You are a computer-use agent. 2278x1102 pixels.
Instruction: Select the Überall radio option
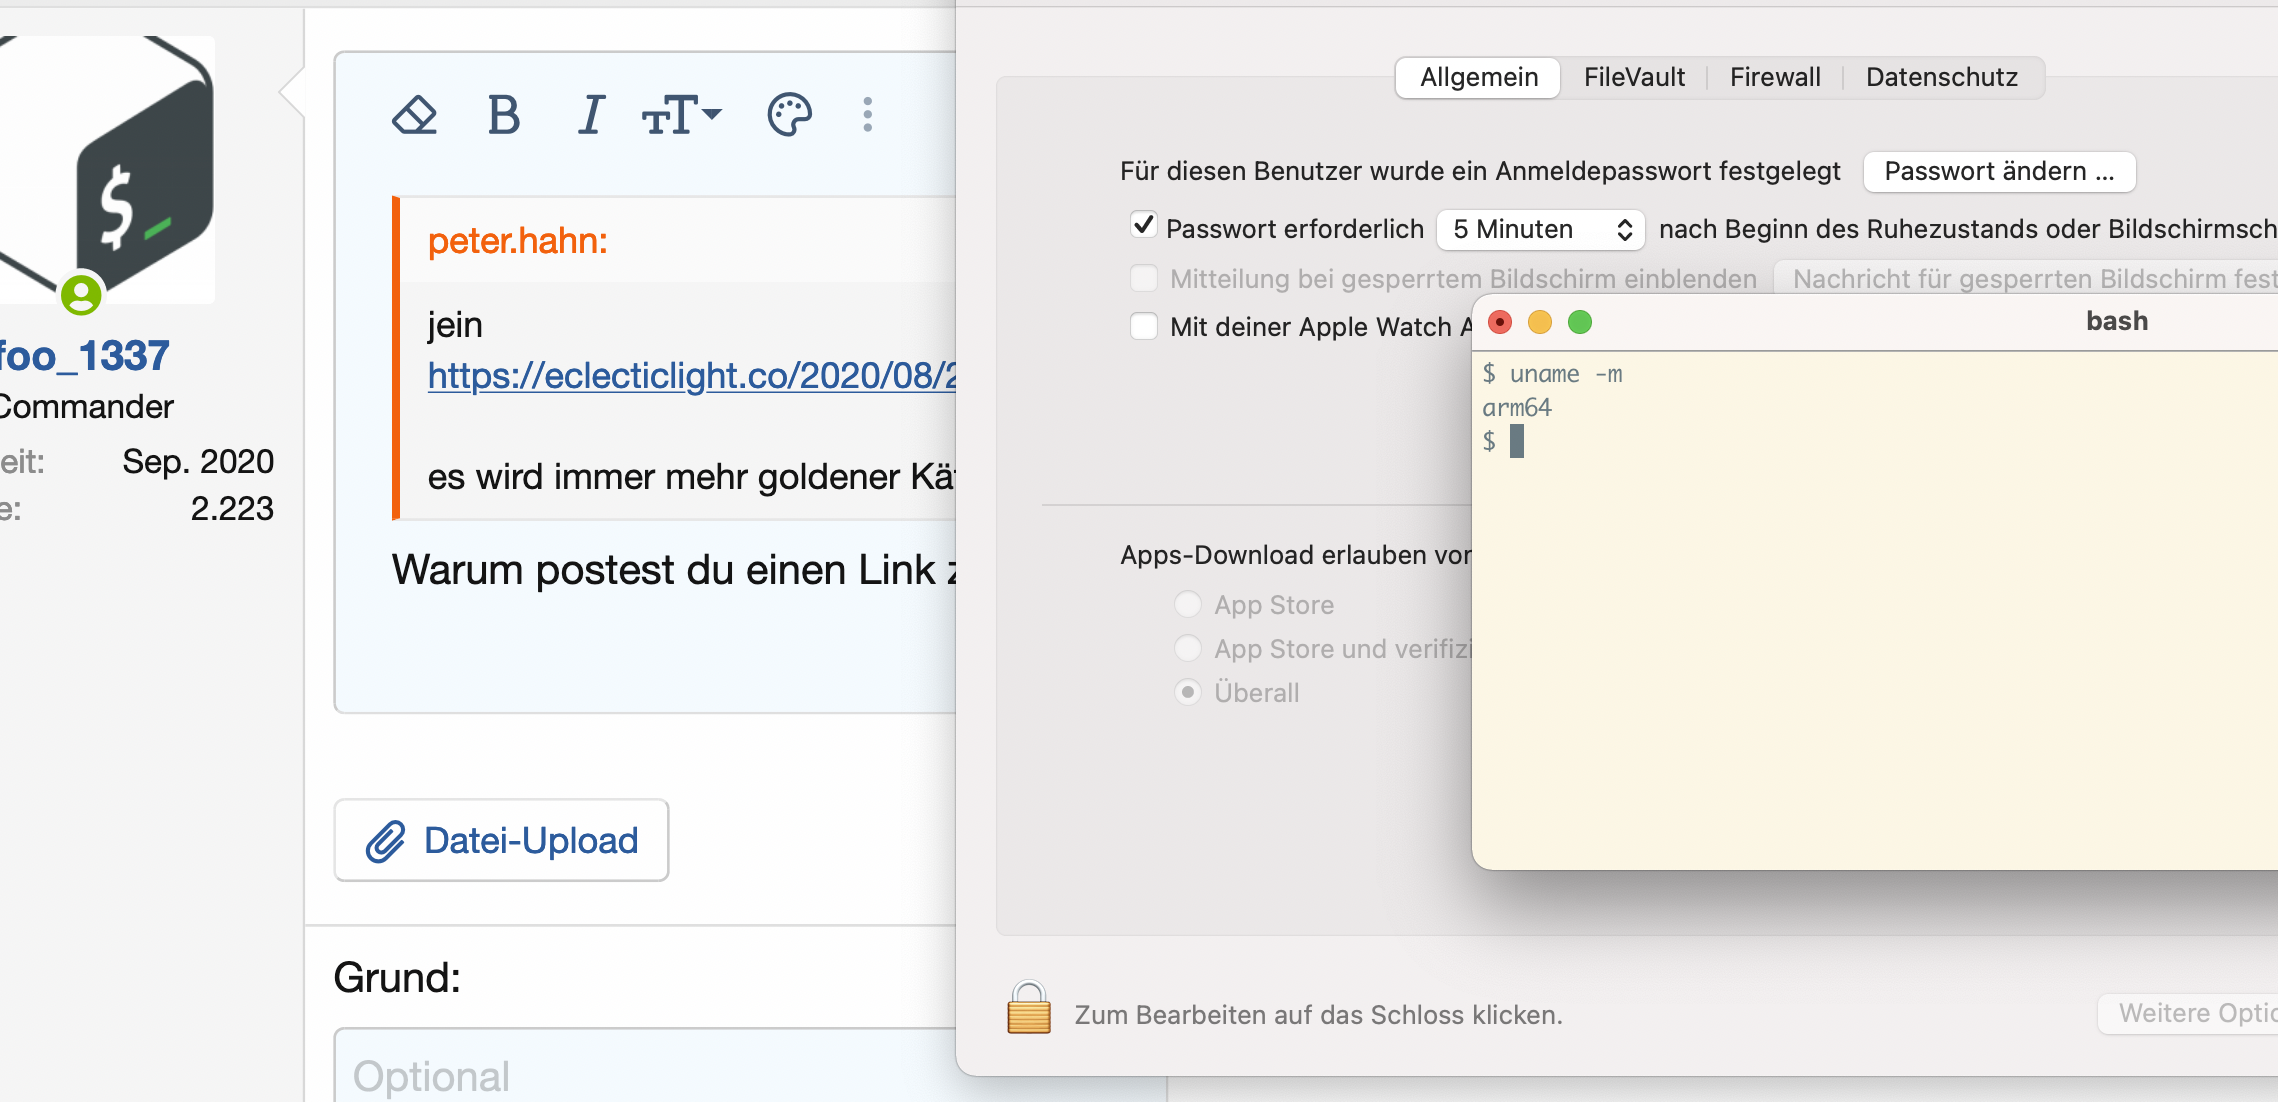[x=1187, y=692]
